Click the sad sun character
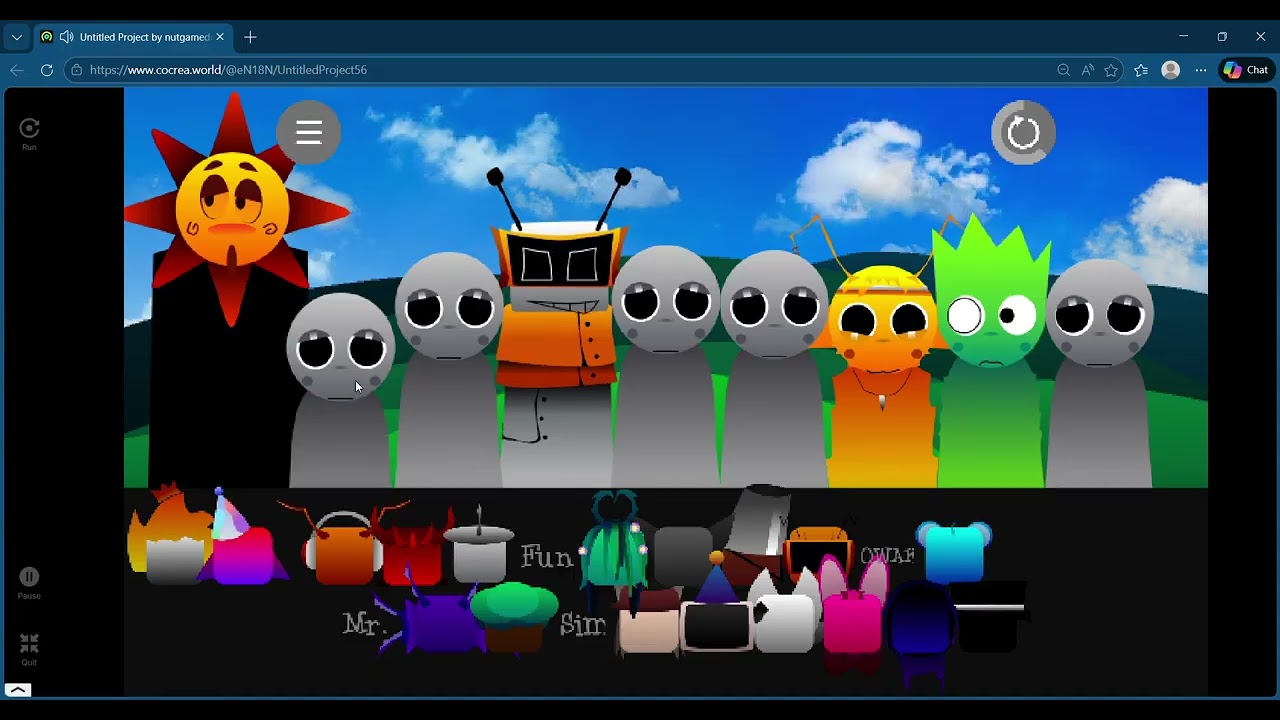1280x720 pixels. (x=232, y=210)
